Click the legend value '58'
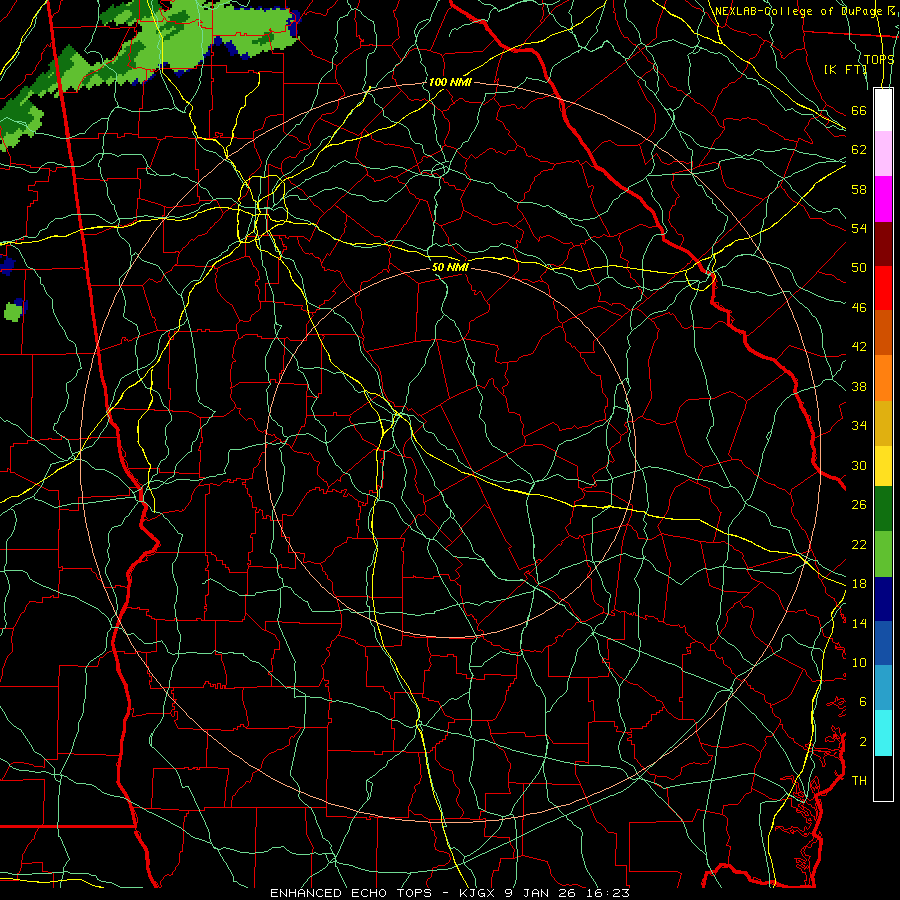 coord(859,189)
